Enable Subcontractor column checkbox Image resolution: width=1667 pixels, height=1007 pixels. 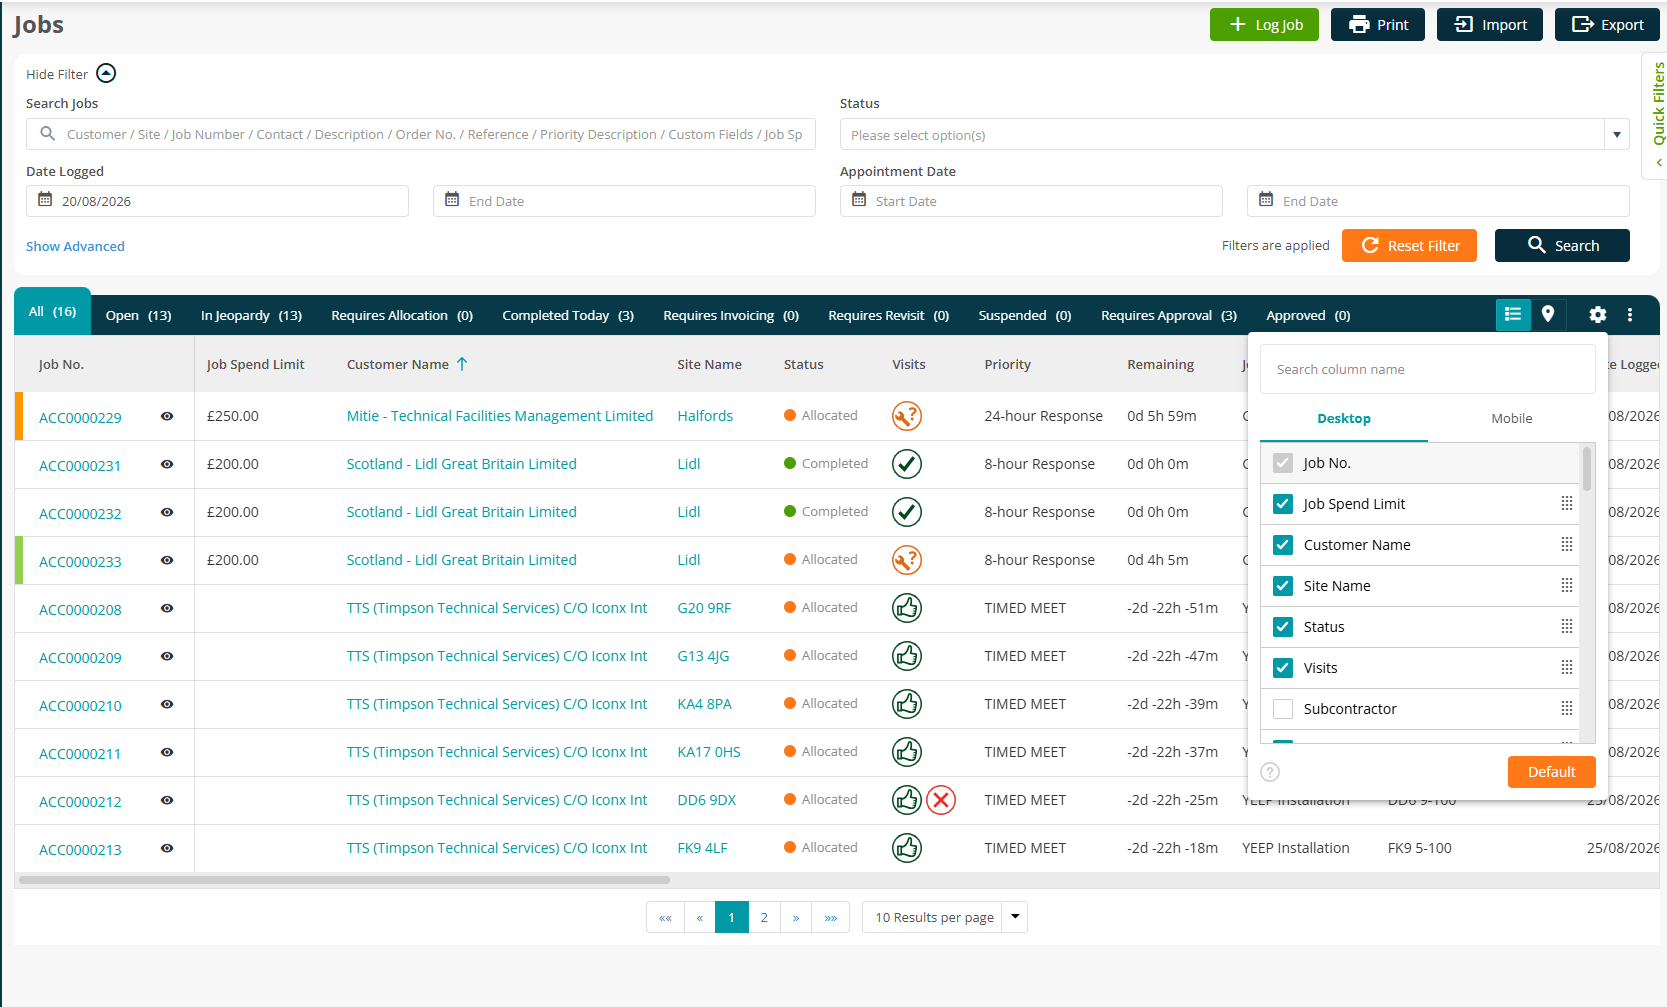(1283, 709)
